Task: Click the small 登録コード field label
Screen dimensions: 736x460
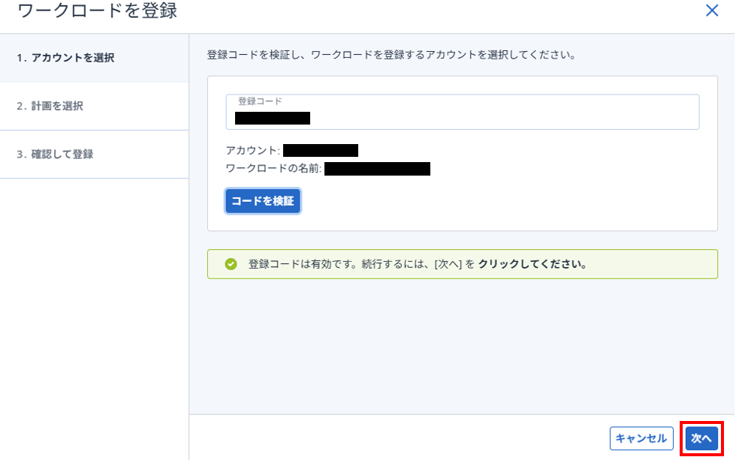Action: pyautogui.click(x=260, y=102)
